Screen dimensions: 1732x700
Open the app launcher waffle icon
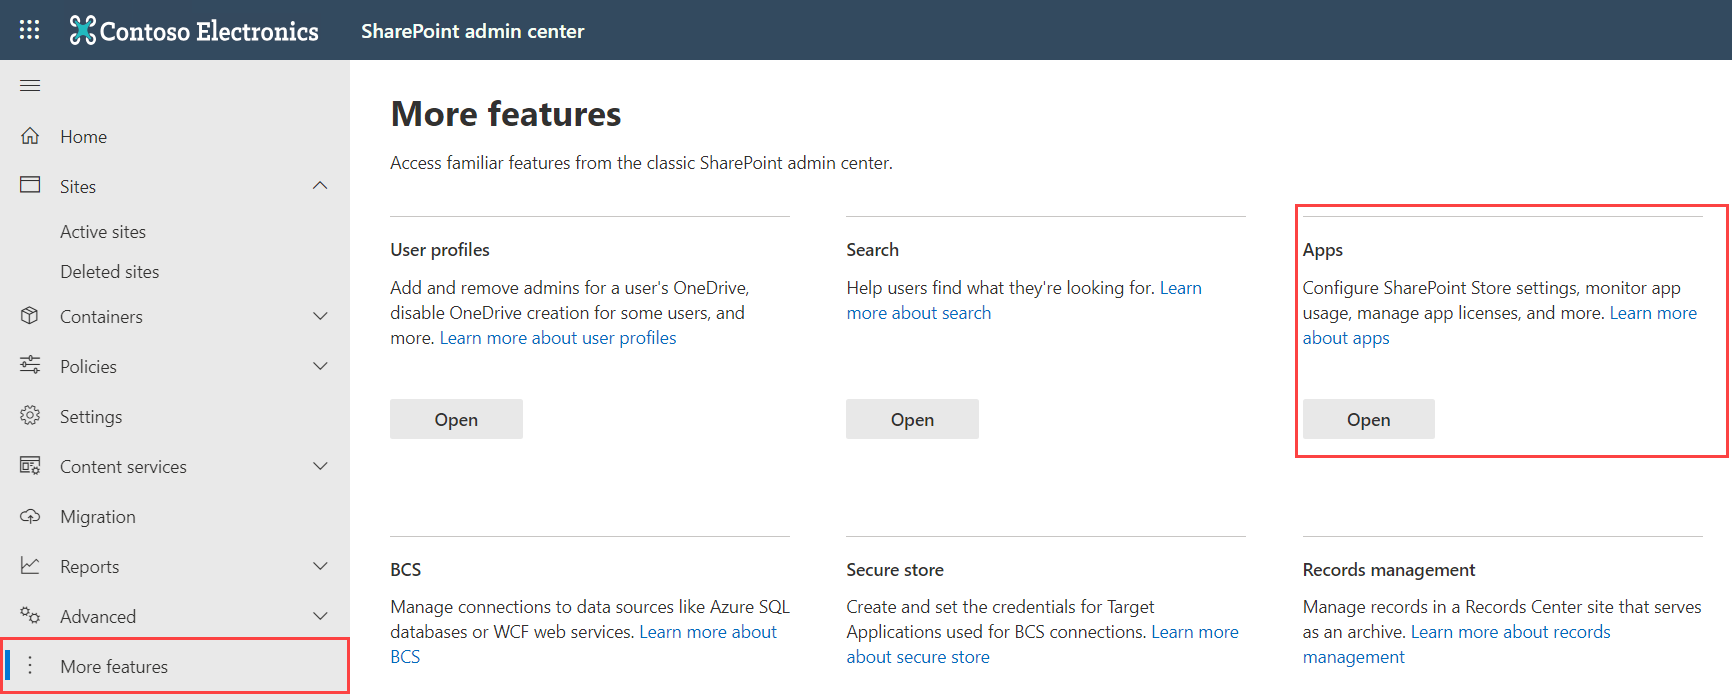pos(30,30)
